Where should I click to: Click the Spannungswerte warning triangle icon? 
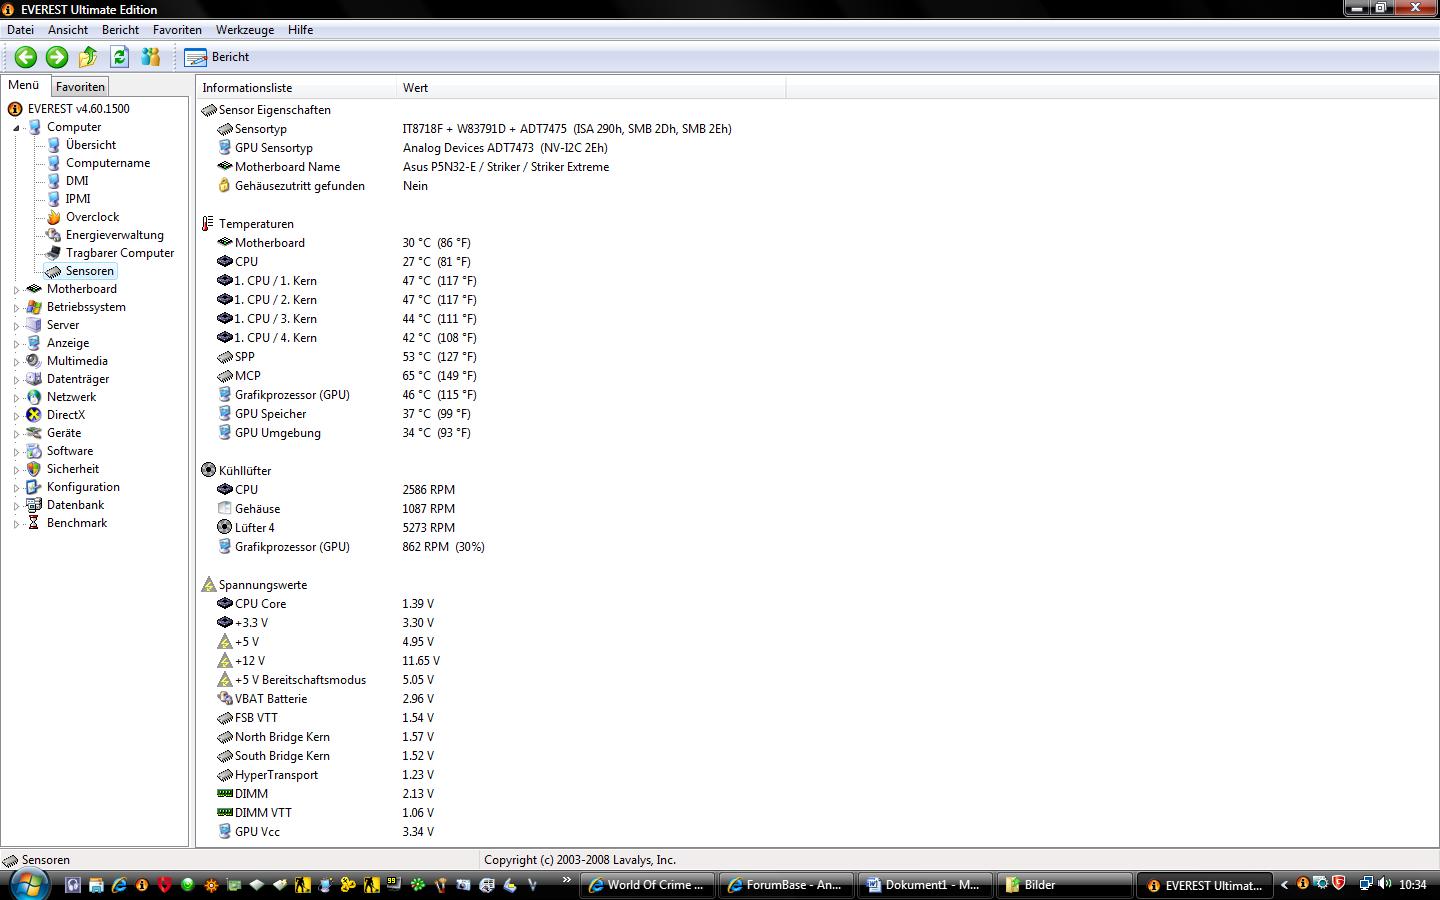(209, 584)
